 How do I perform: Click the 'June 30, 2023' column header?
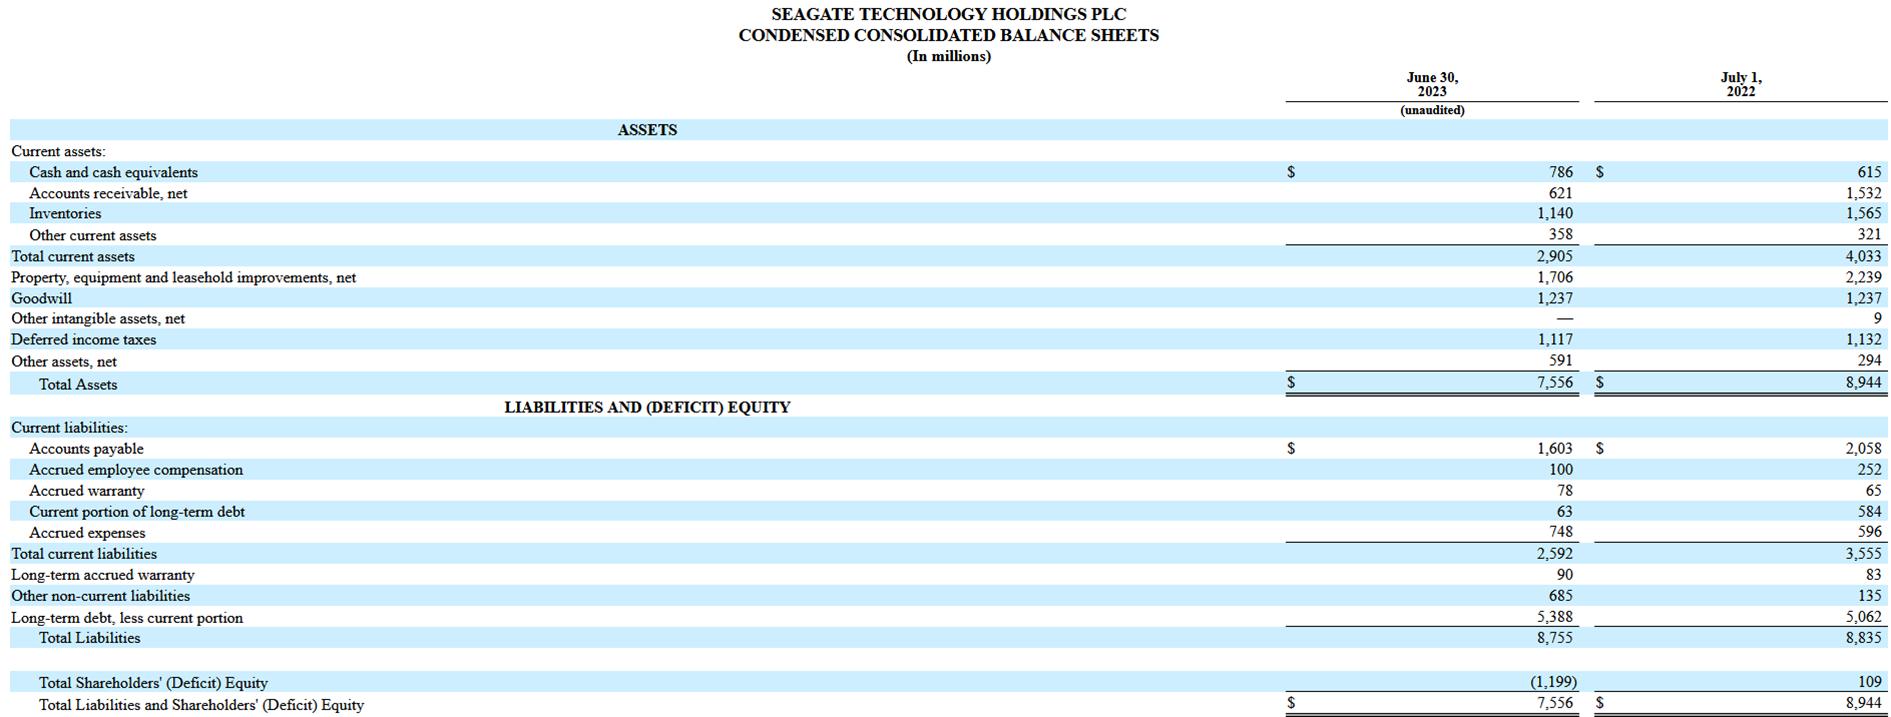point(1432,84)
